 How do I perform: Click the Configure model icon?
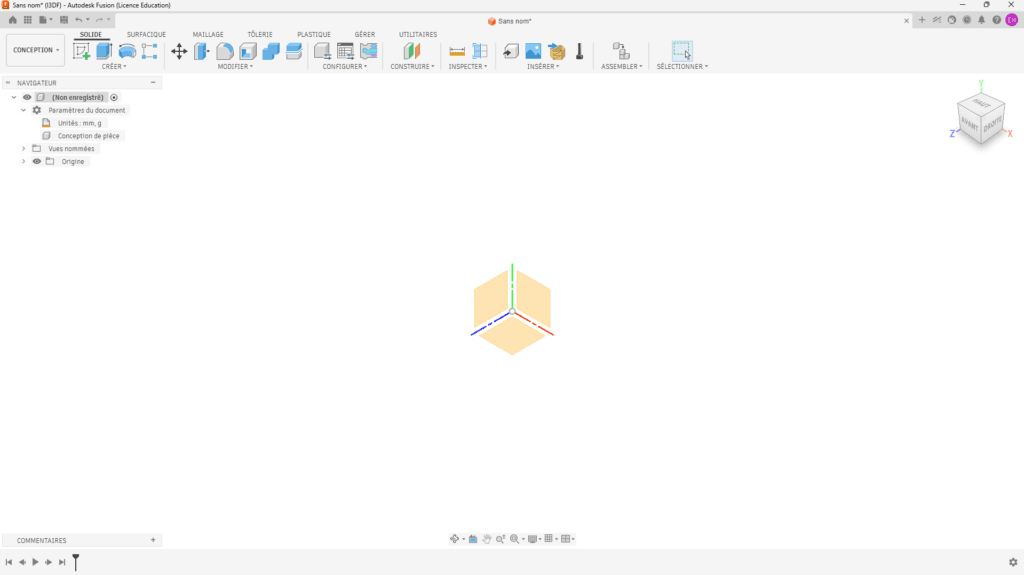[x=322, y=51]
